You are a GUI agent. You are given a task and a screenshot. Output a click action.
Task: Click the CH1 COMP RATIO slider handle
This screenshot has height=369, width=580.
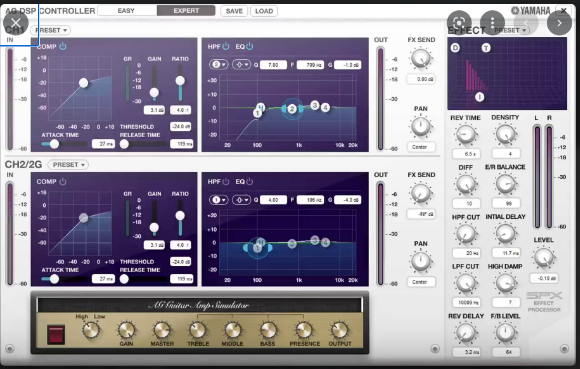pyautogui.click(x=180, y=80)
